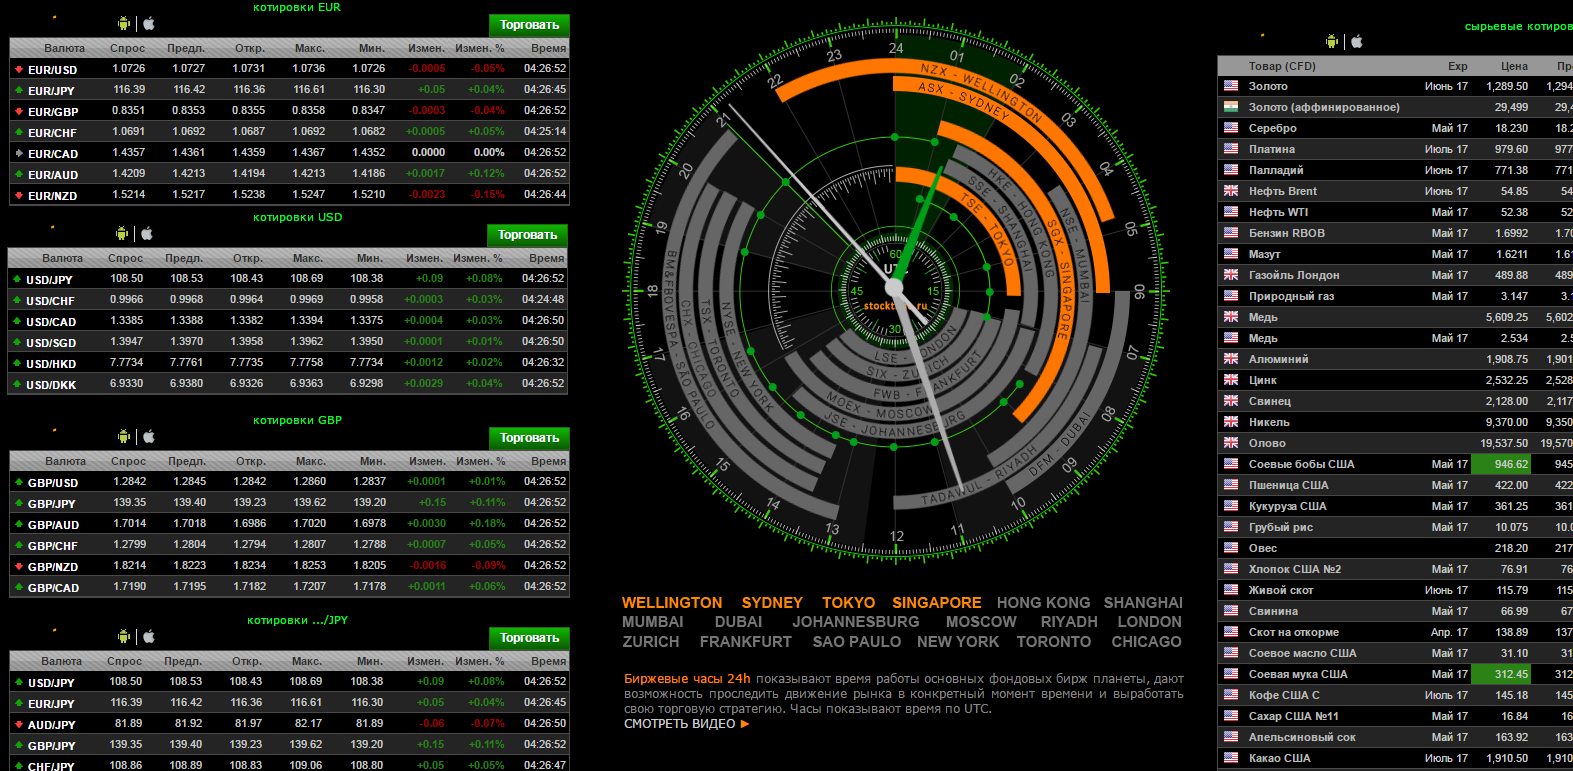Select CHICAGO in the exchange city list
Screen dimensions: 1573x771
1146,642
